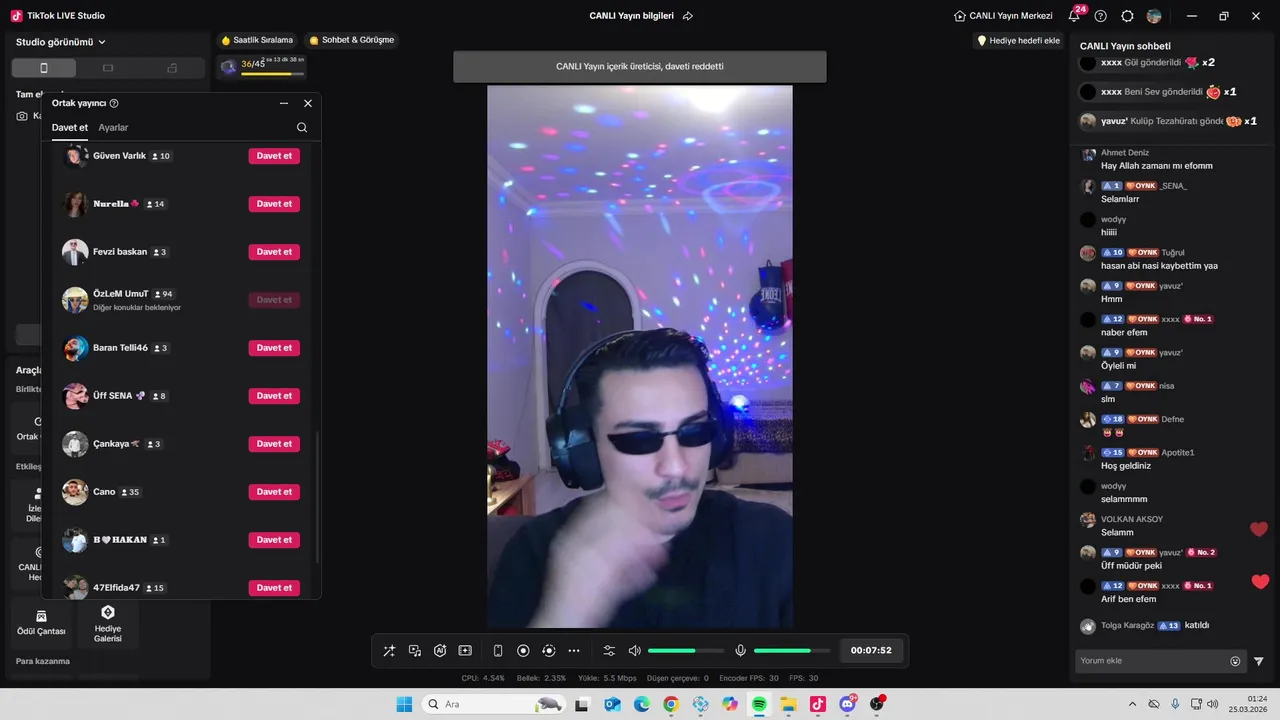Click Hediye hedefi ekle button
Viewport: 1280px width, 720px height.
pyautogui.click(x=1018, y=41)
